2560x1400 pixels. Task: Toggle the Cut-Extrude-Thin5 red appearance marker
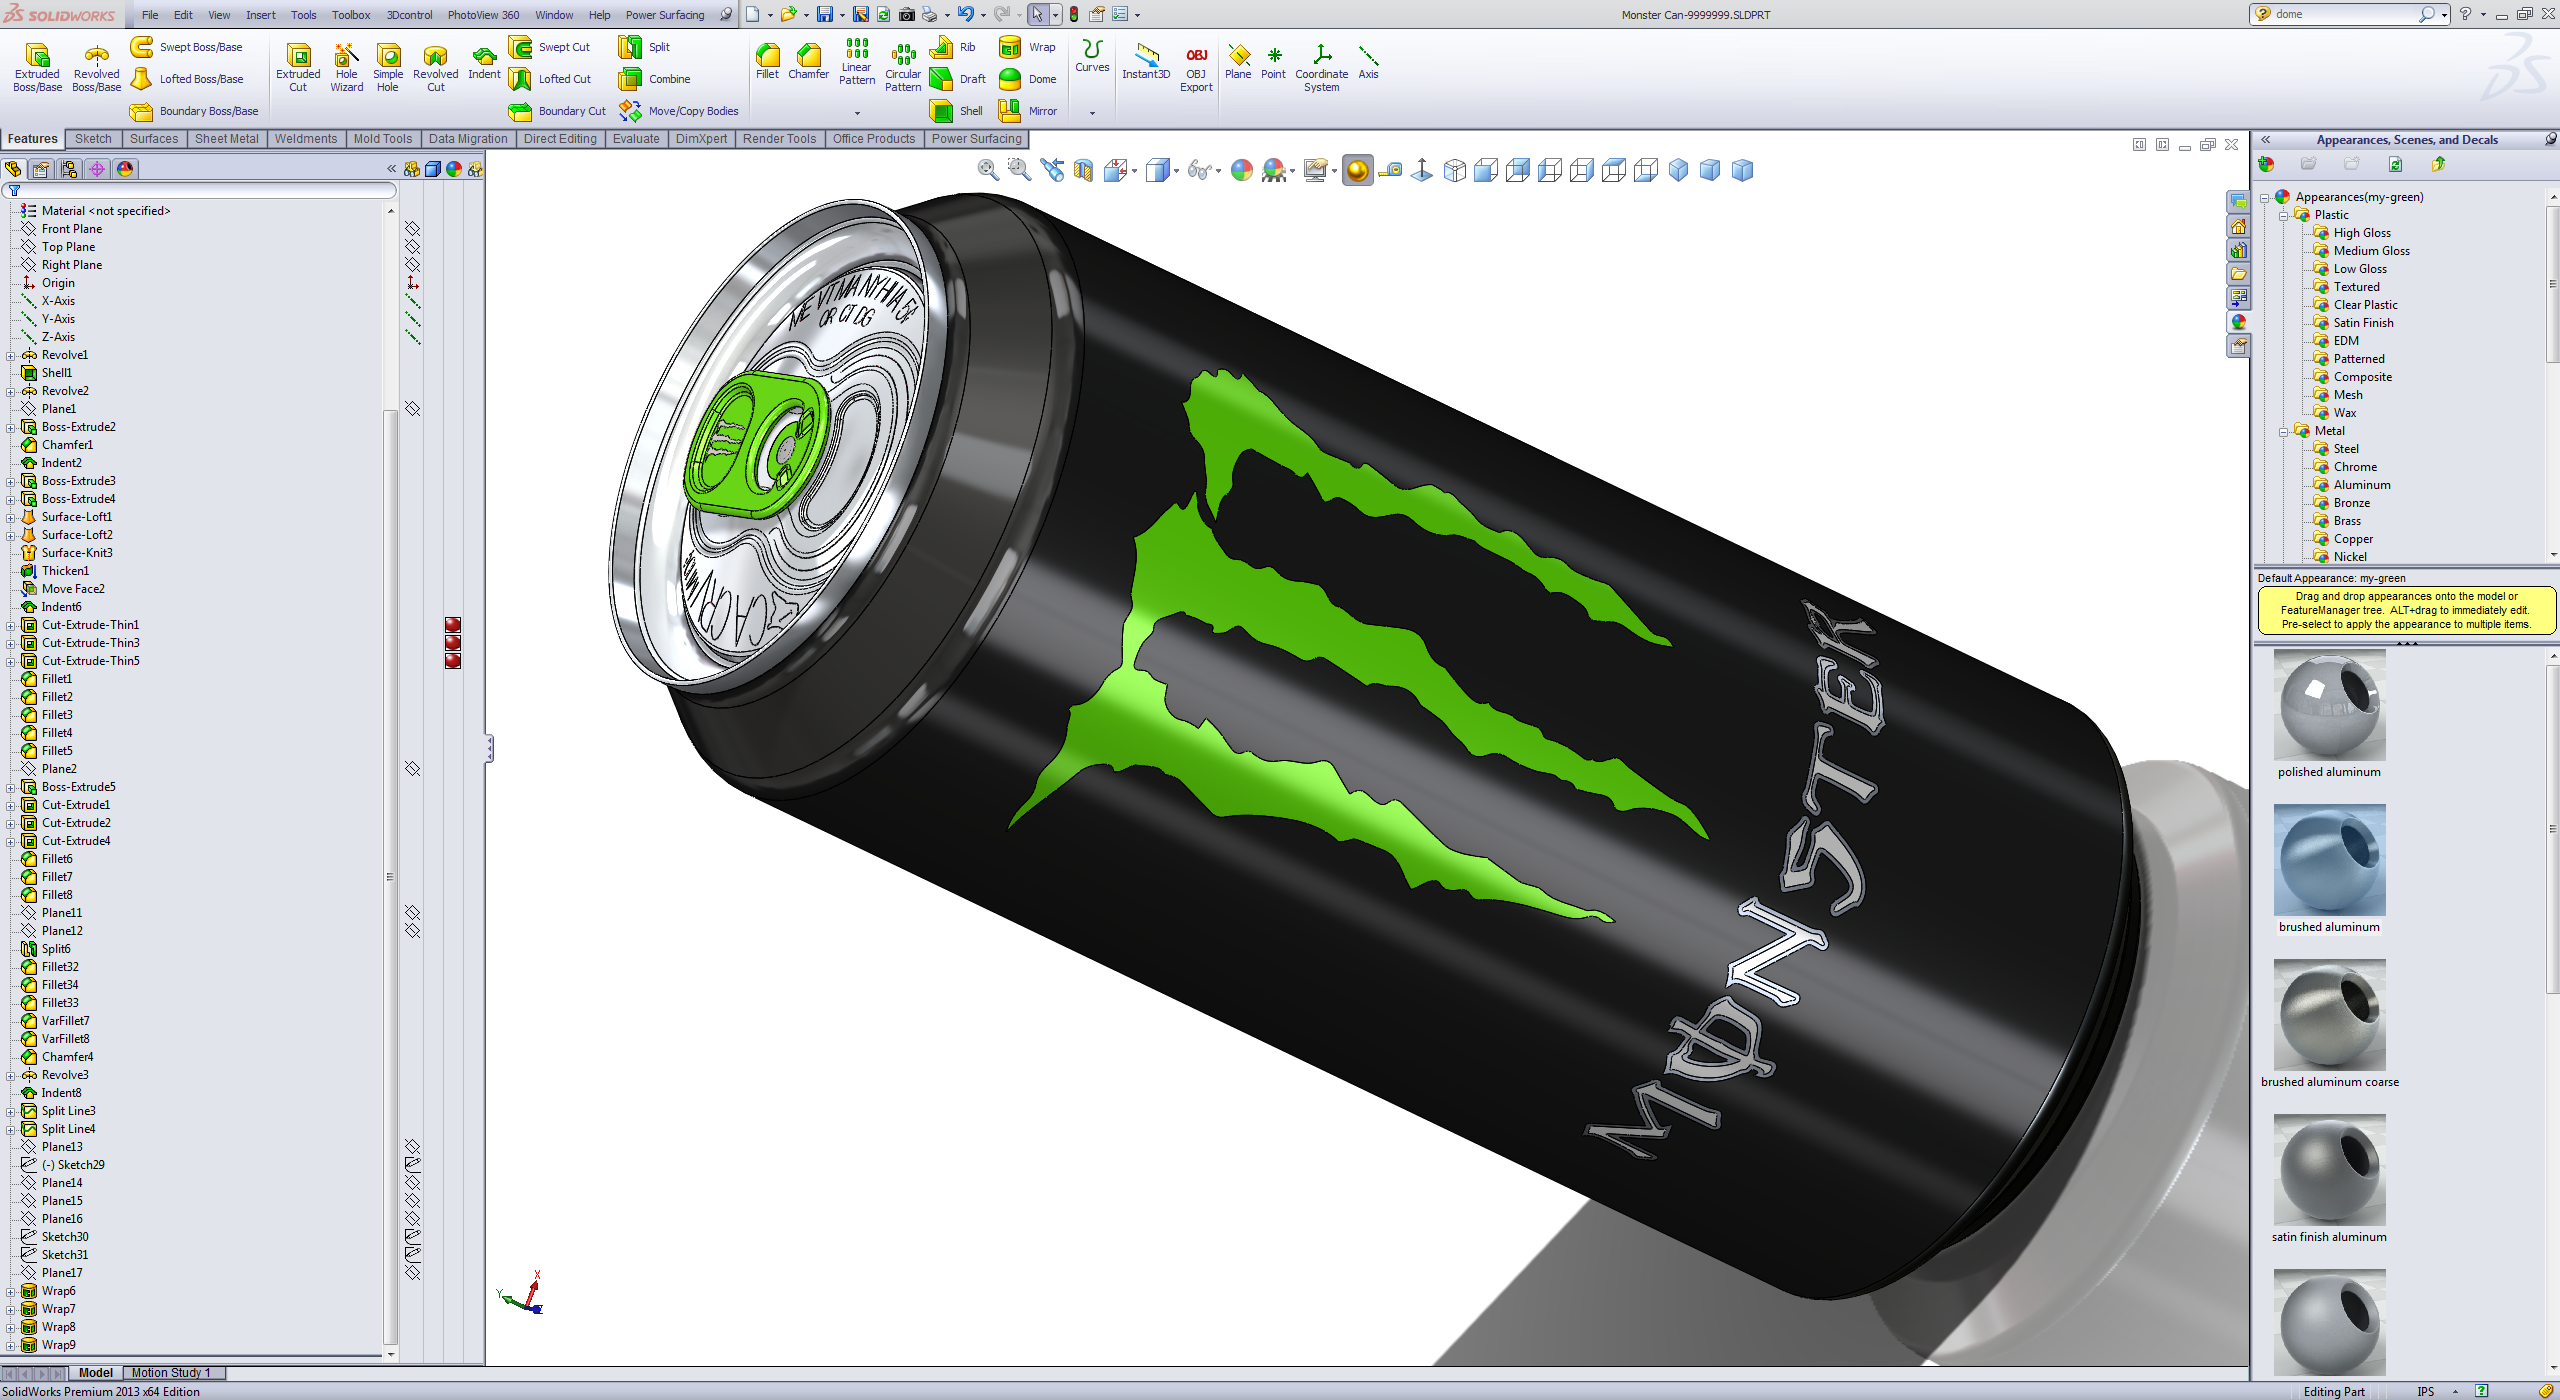[453, 661]
